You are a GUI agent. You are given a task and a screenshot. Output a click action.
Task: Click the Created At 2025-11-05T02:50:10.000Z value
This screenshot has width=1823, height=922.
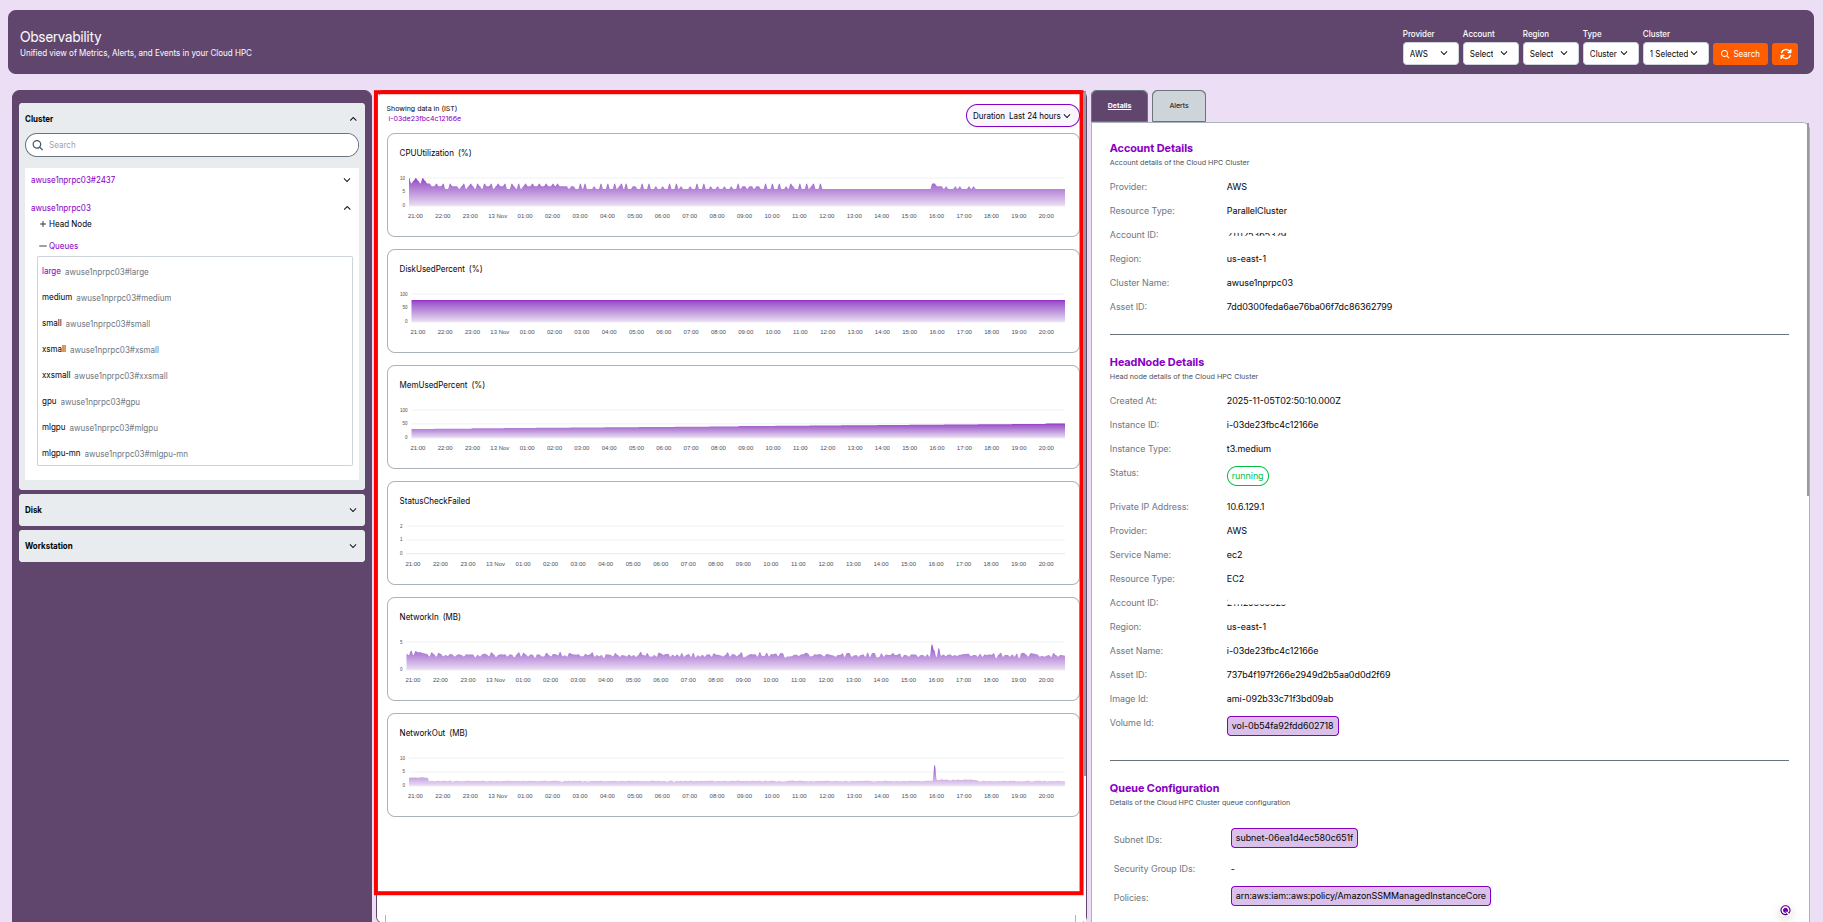click(1284, 401)
